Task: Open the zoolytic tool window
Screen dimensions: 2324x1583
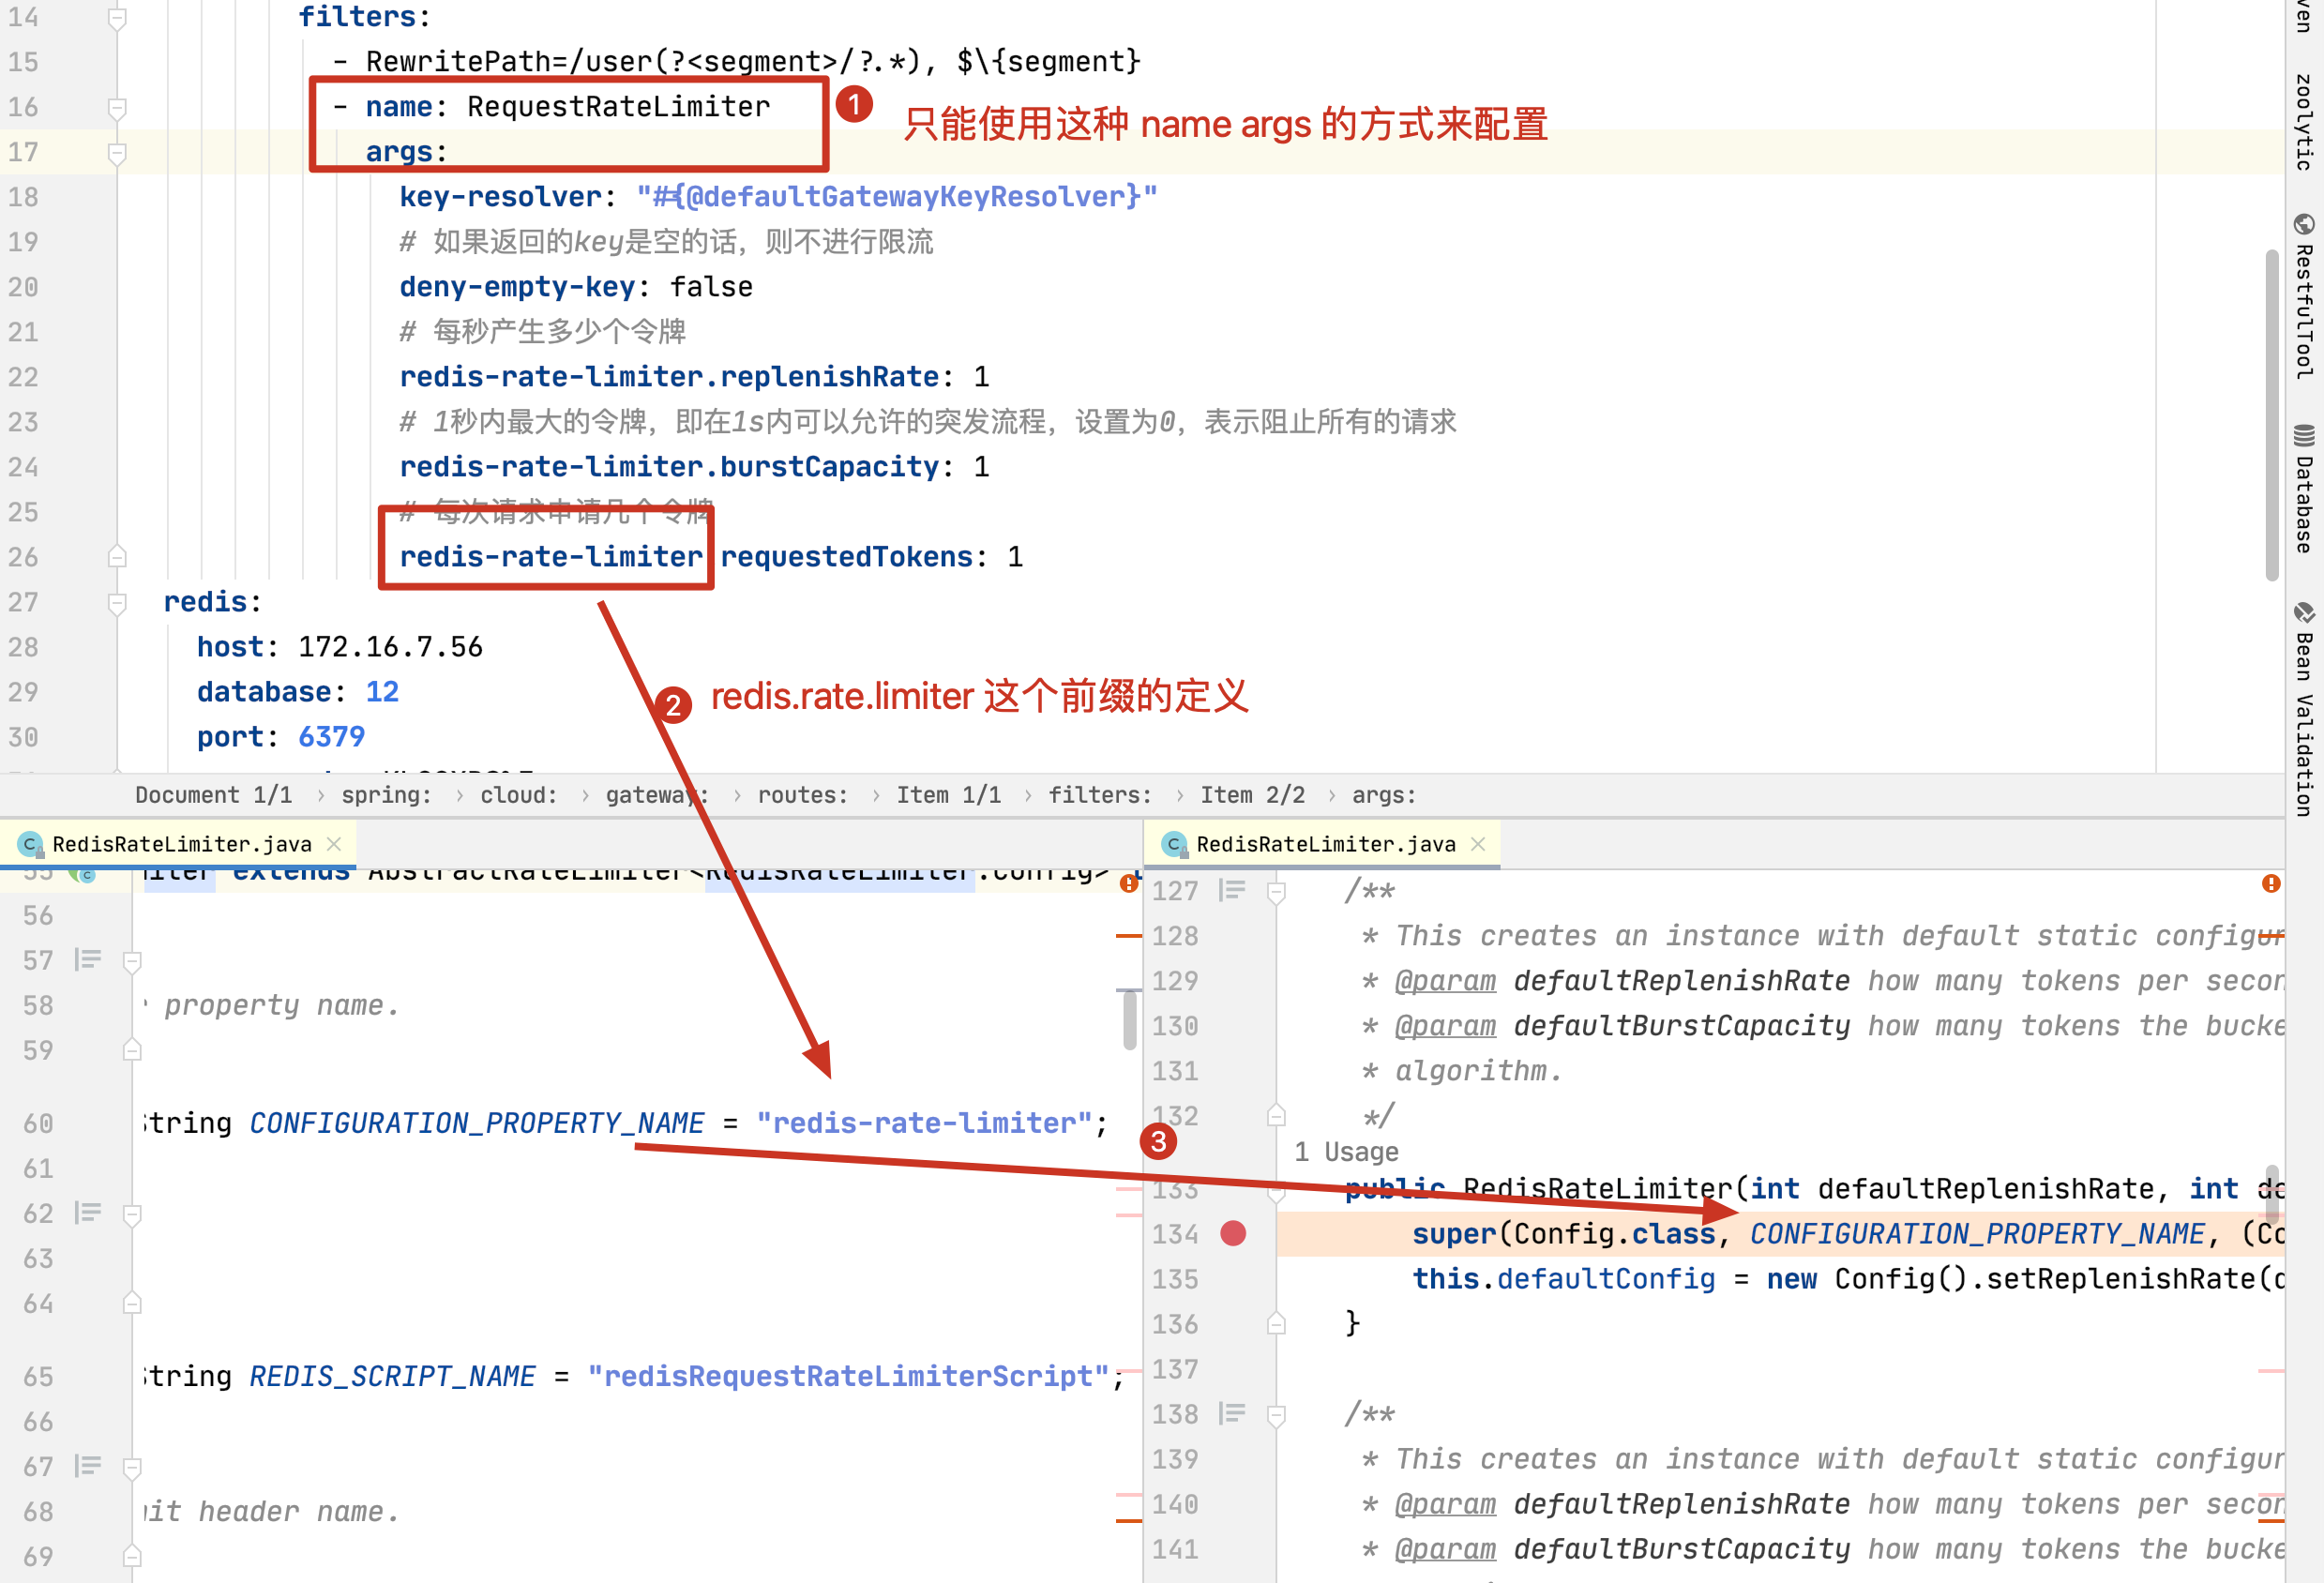Action: [x=2304, y=121]
